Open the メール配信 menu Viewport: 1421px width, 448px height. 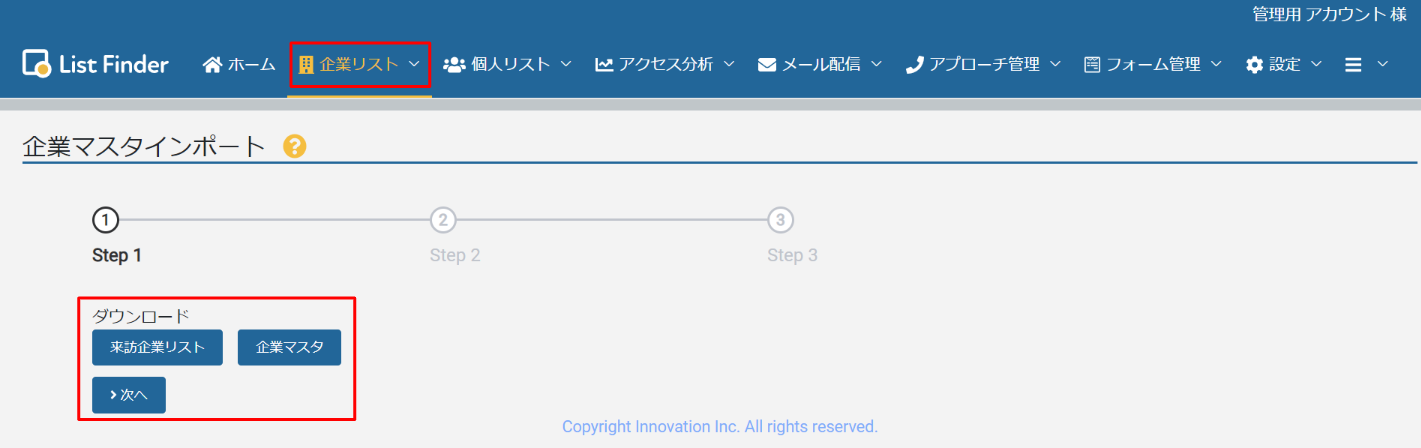(x=820, y=65)
